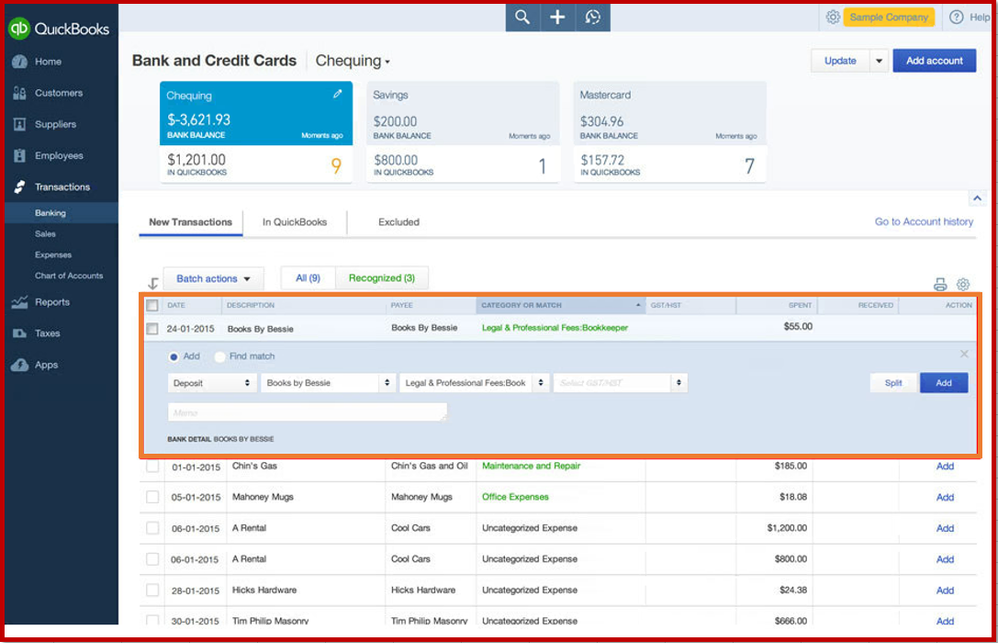
Task: Click the print icon above table
Action: pos(940,284)
